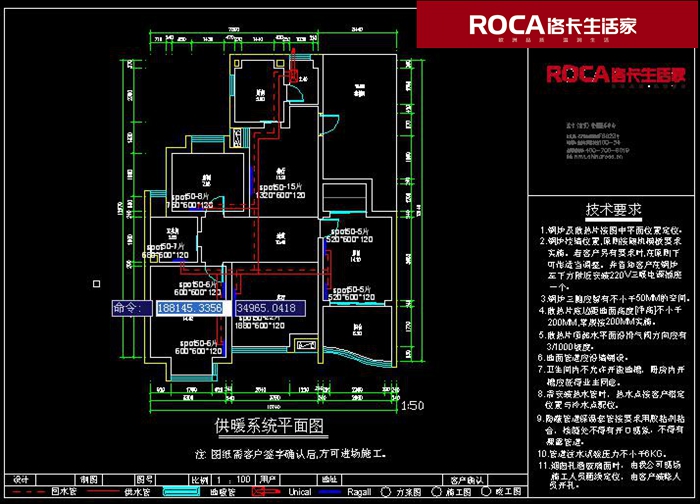Select the 竣工图 circle marker
700x504 pixels.
[487, 492]
